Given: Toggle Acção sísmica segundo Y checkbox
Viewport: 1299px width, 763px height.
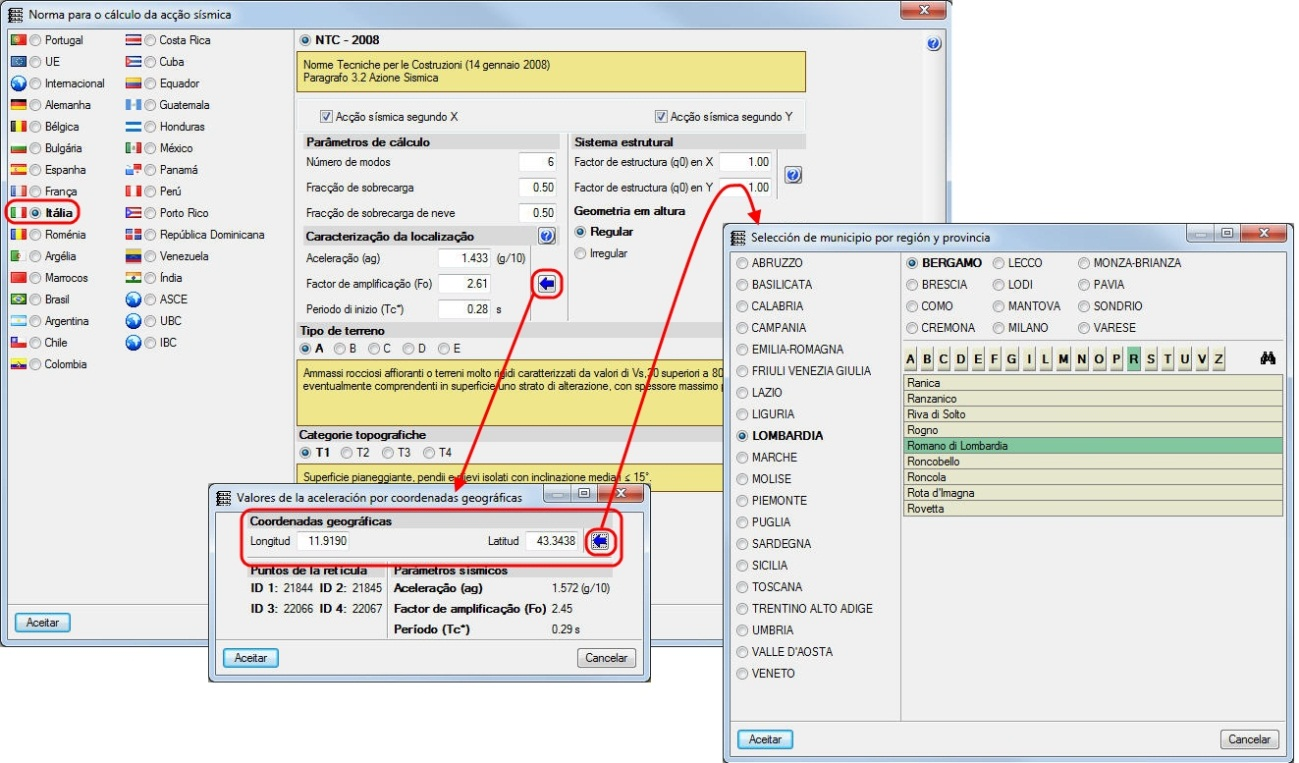Looking at the screenshot, I should click(661, 116).
